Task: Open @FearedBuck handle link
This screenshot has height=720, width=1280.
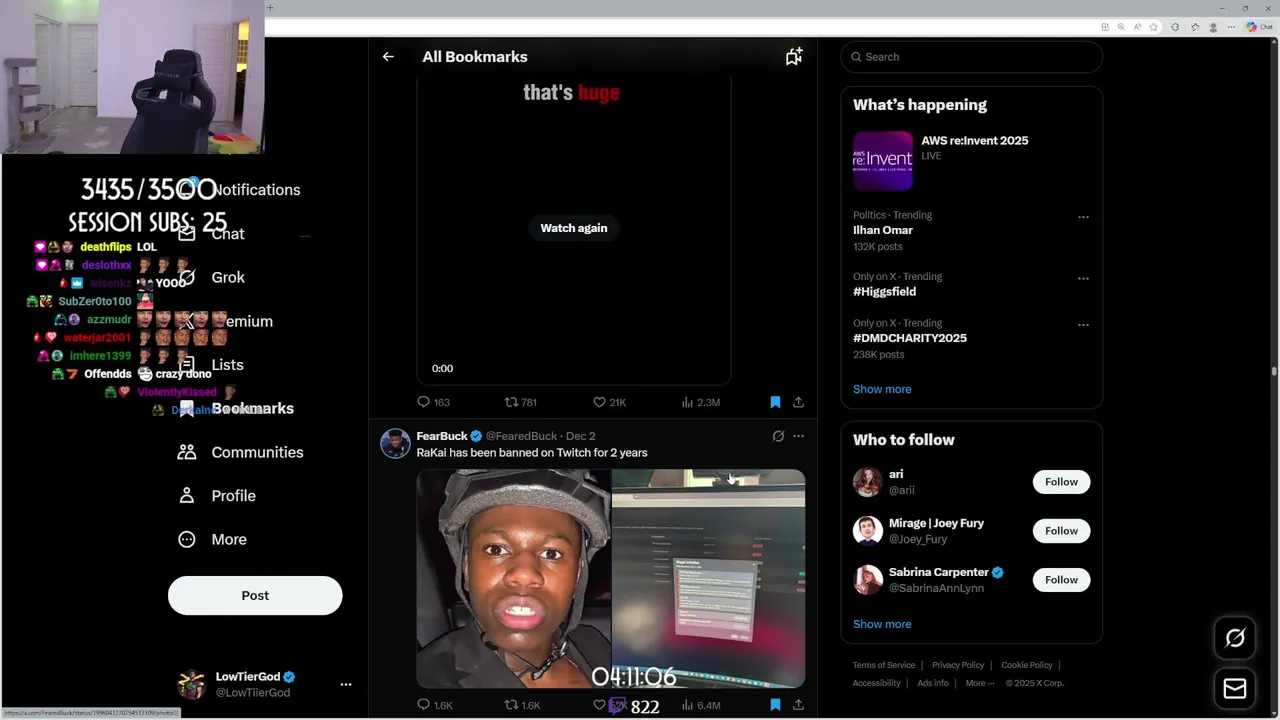Action: [521, 436]
